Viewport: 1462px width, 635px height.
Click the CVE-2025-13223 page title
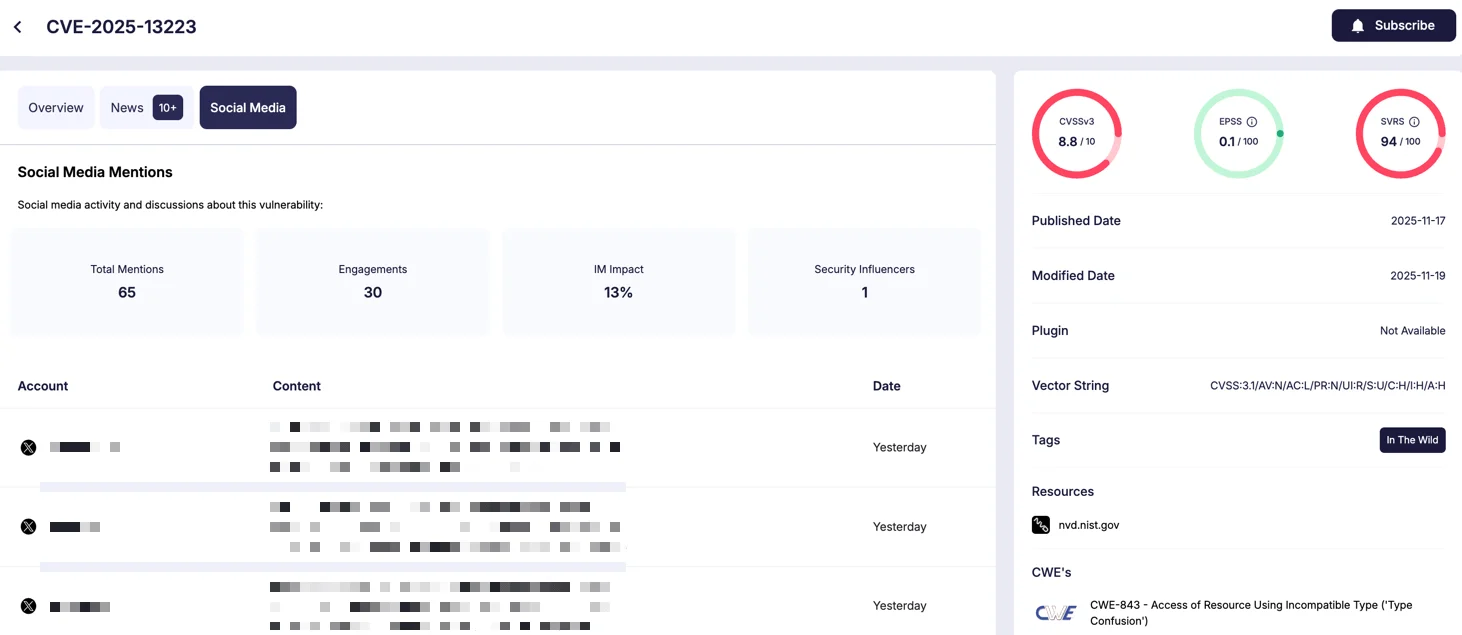tap(121, 27)
